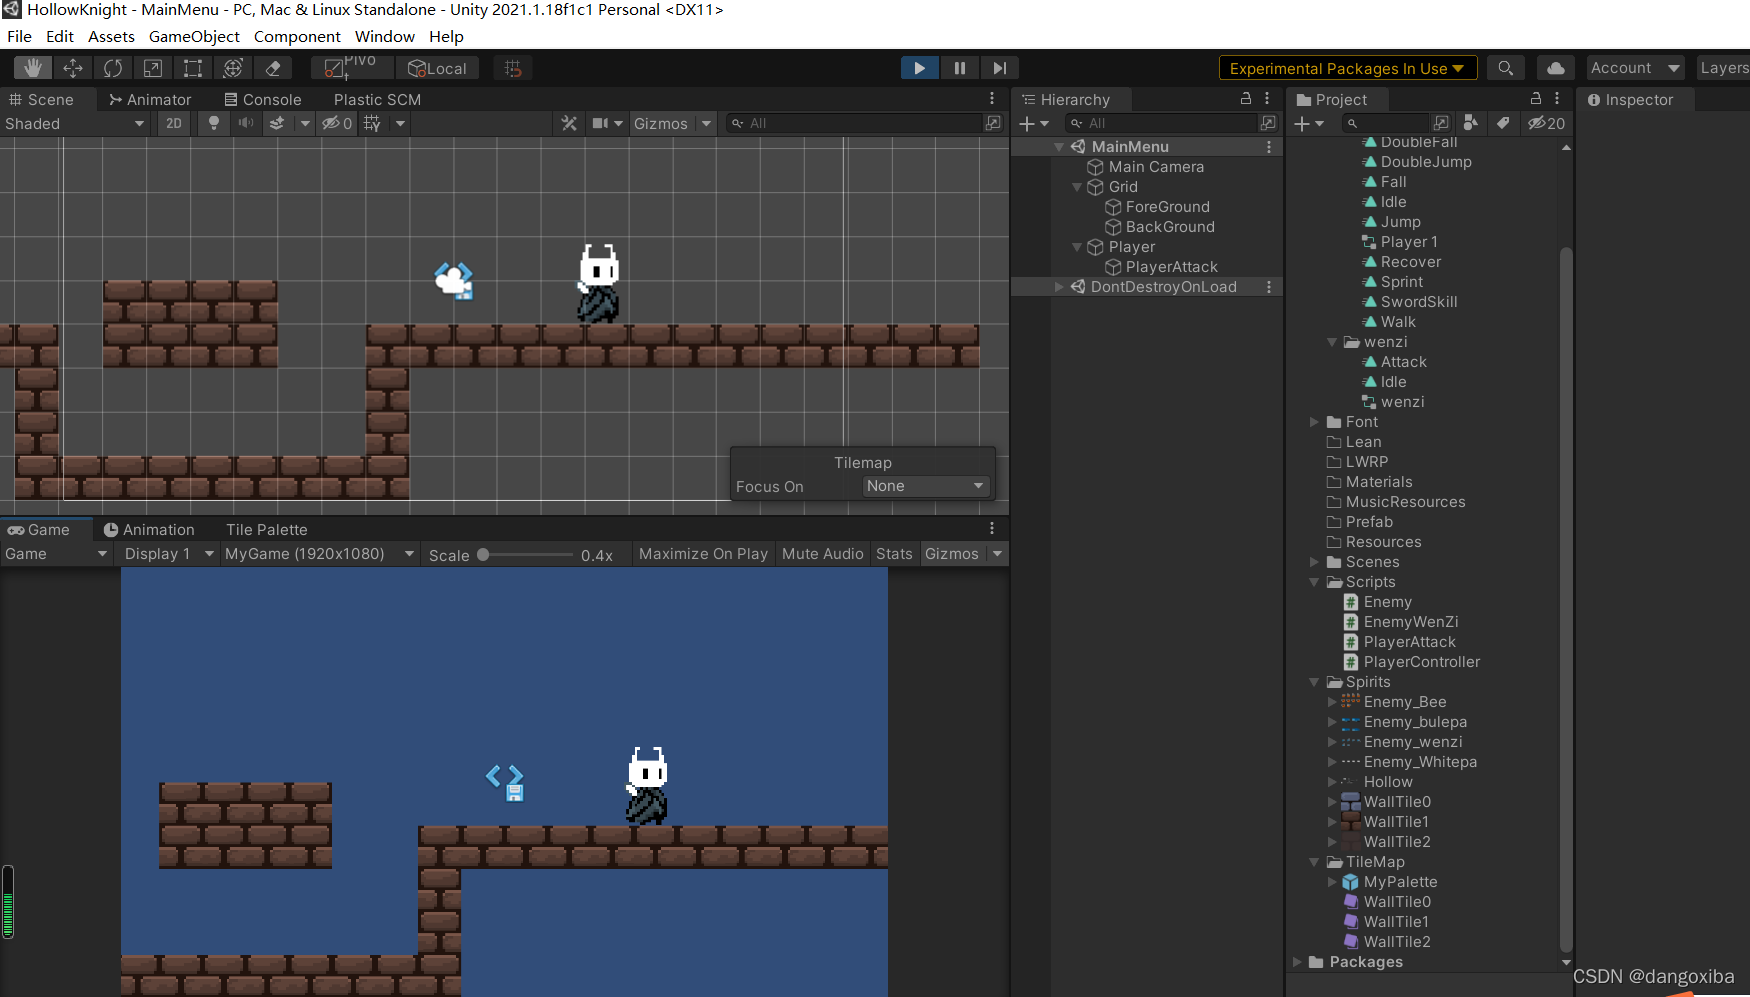The width and height of the screenshot is (1750, 997).
Task: Open the GameObject menu
Action: (194, 36)
